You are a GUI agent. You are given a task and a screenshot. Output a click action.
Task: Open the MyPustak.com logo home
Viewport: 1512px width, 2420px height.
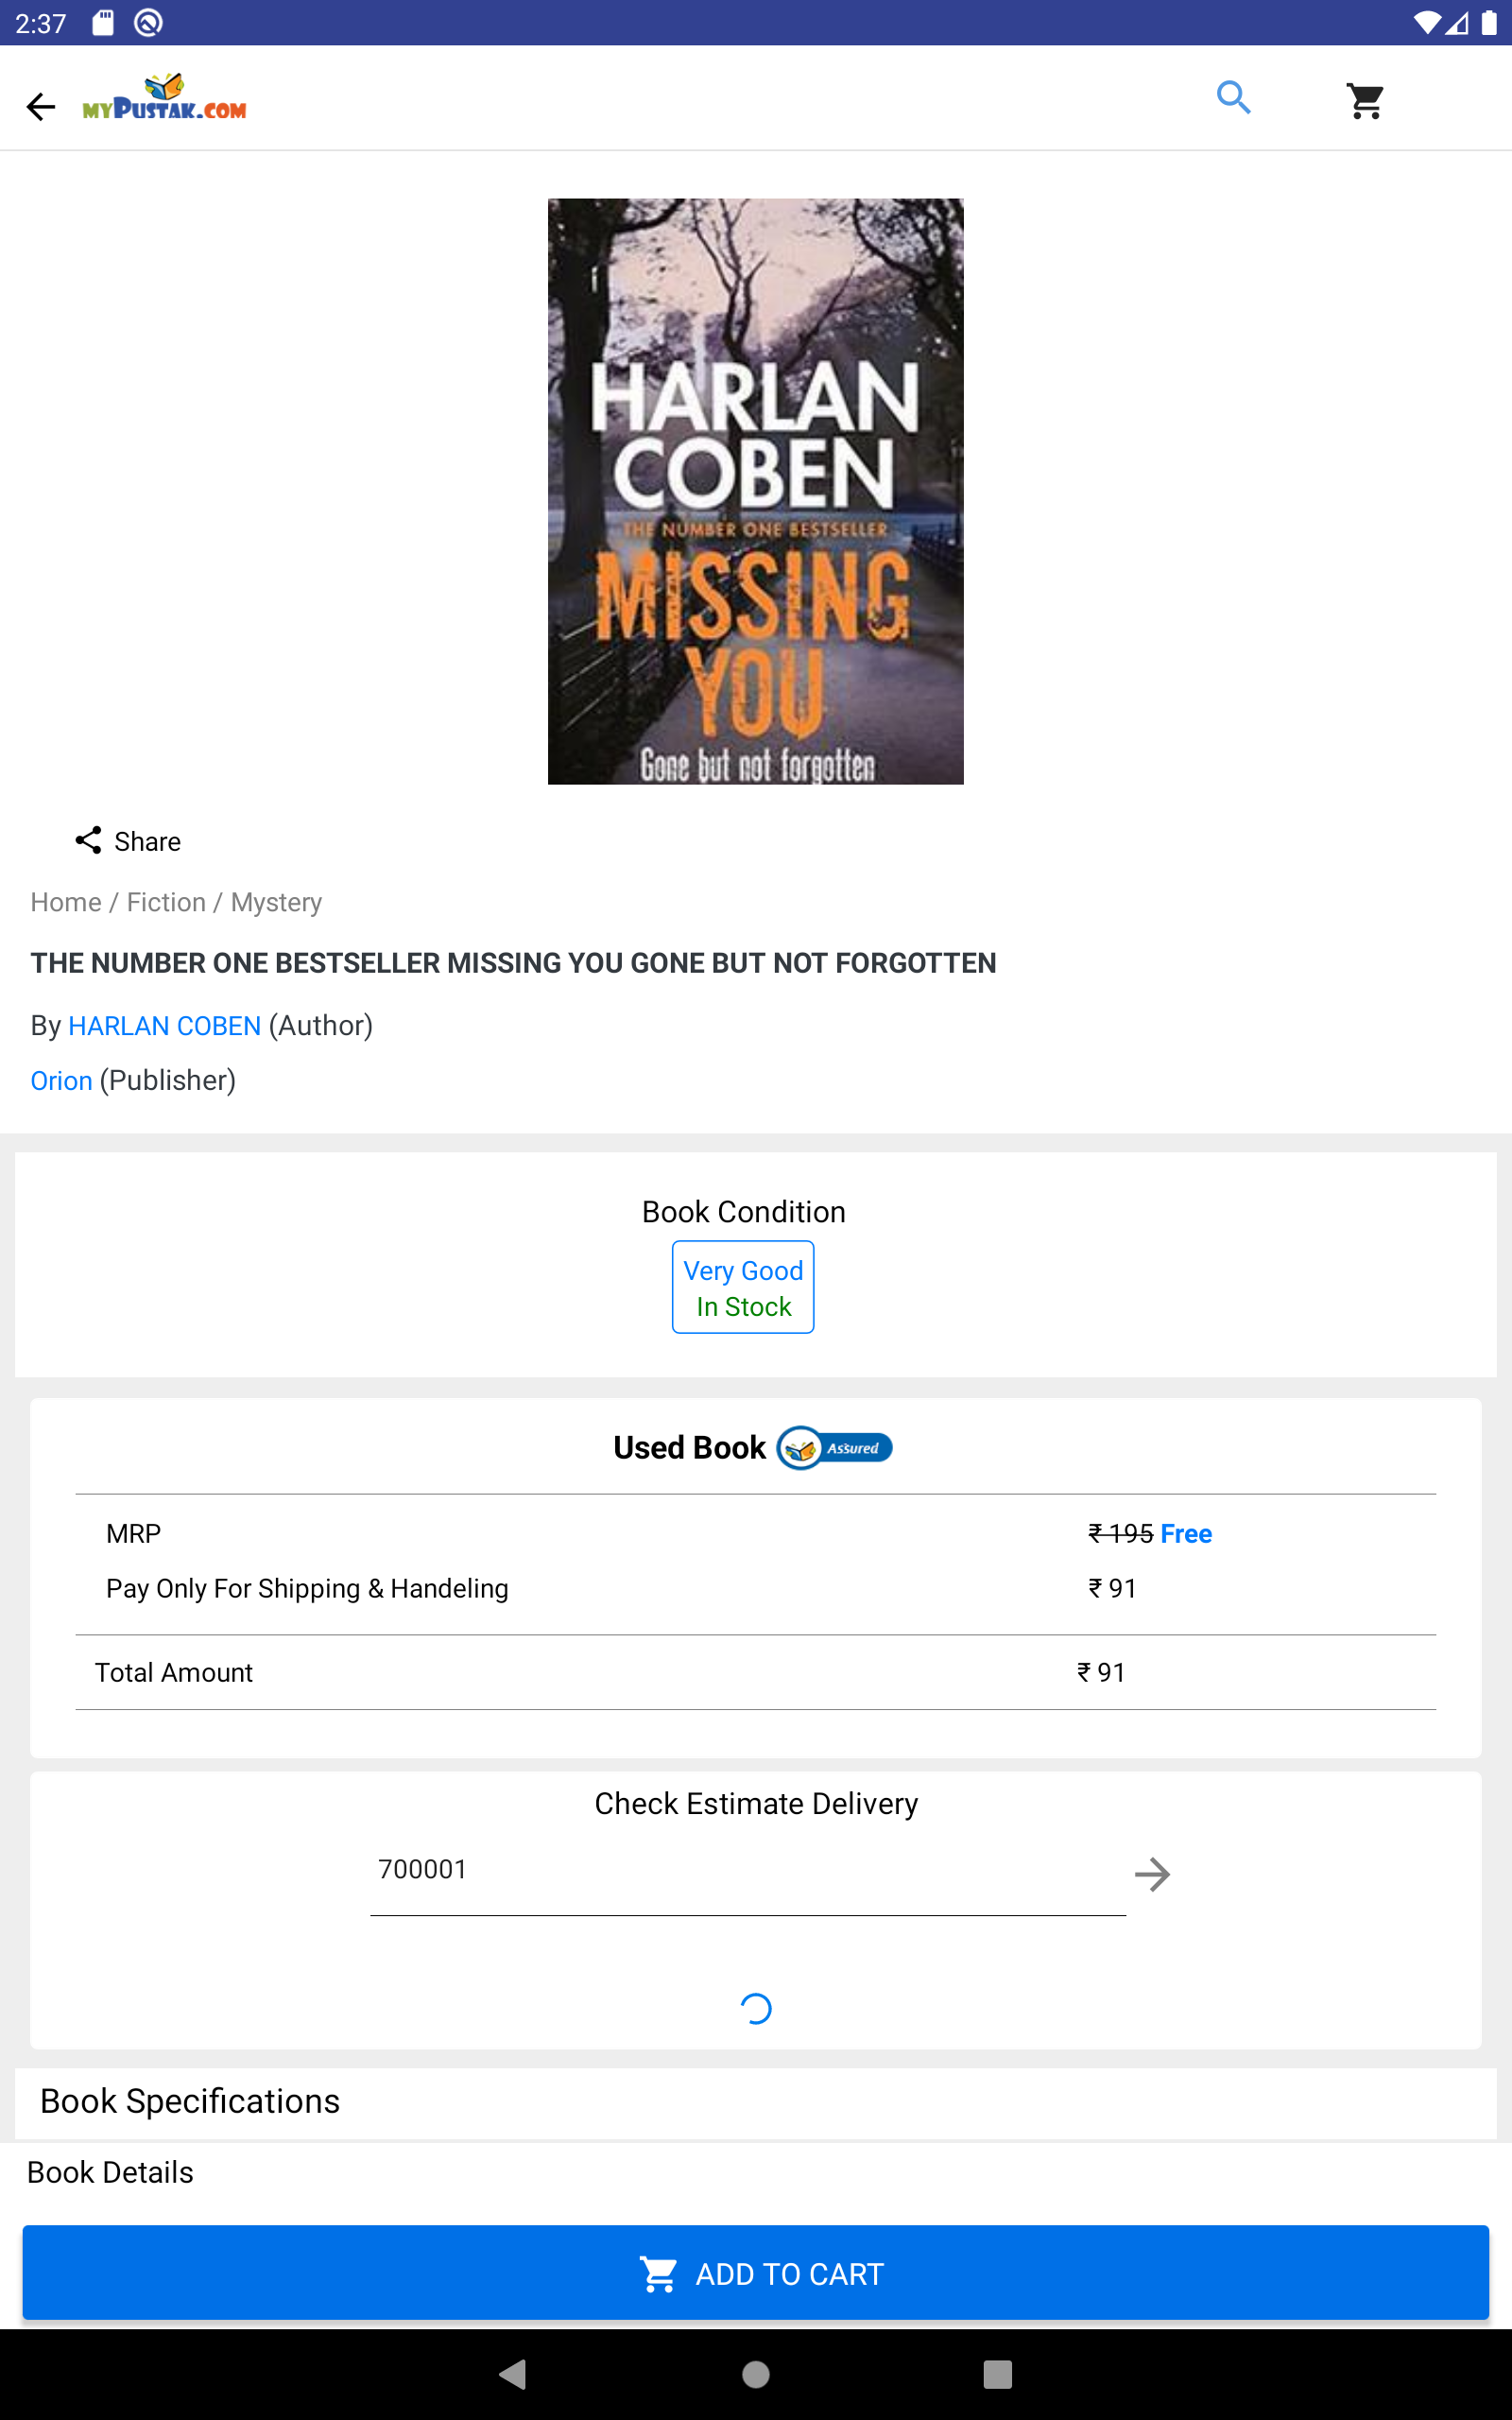tap(165, 99)
